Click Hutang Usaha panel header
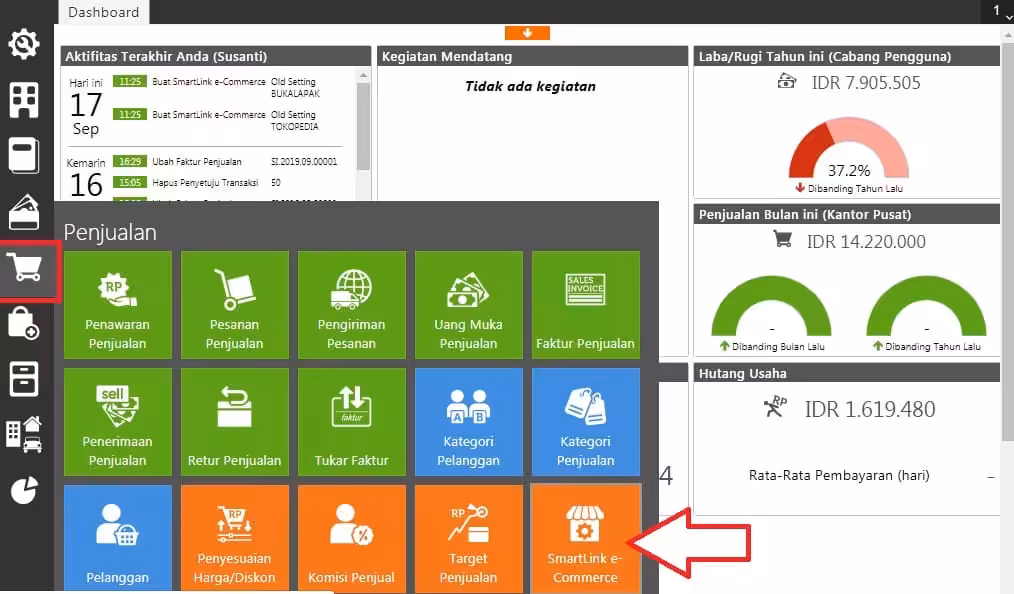This screenshot has width=1014, height=594. [x=847, y=373]
